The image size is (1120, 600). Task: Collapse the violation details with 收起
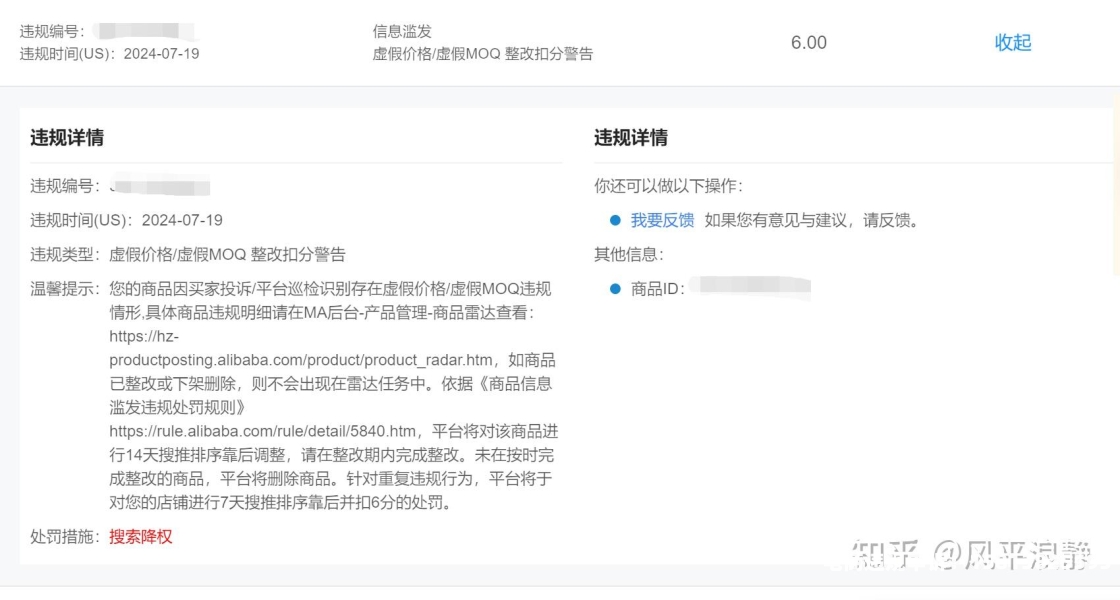(1012, 42)
